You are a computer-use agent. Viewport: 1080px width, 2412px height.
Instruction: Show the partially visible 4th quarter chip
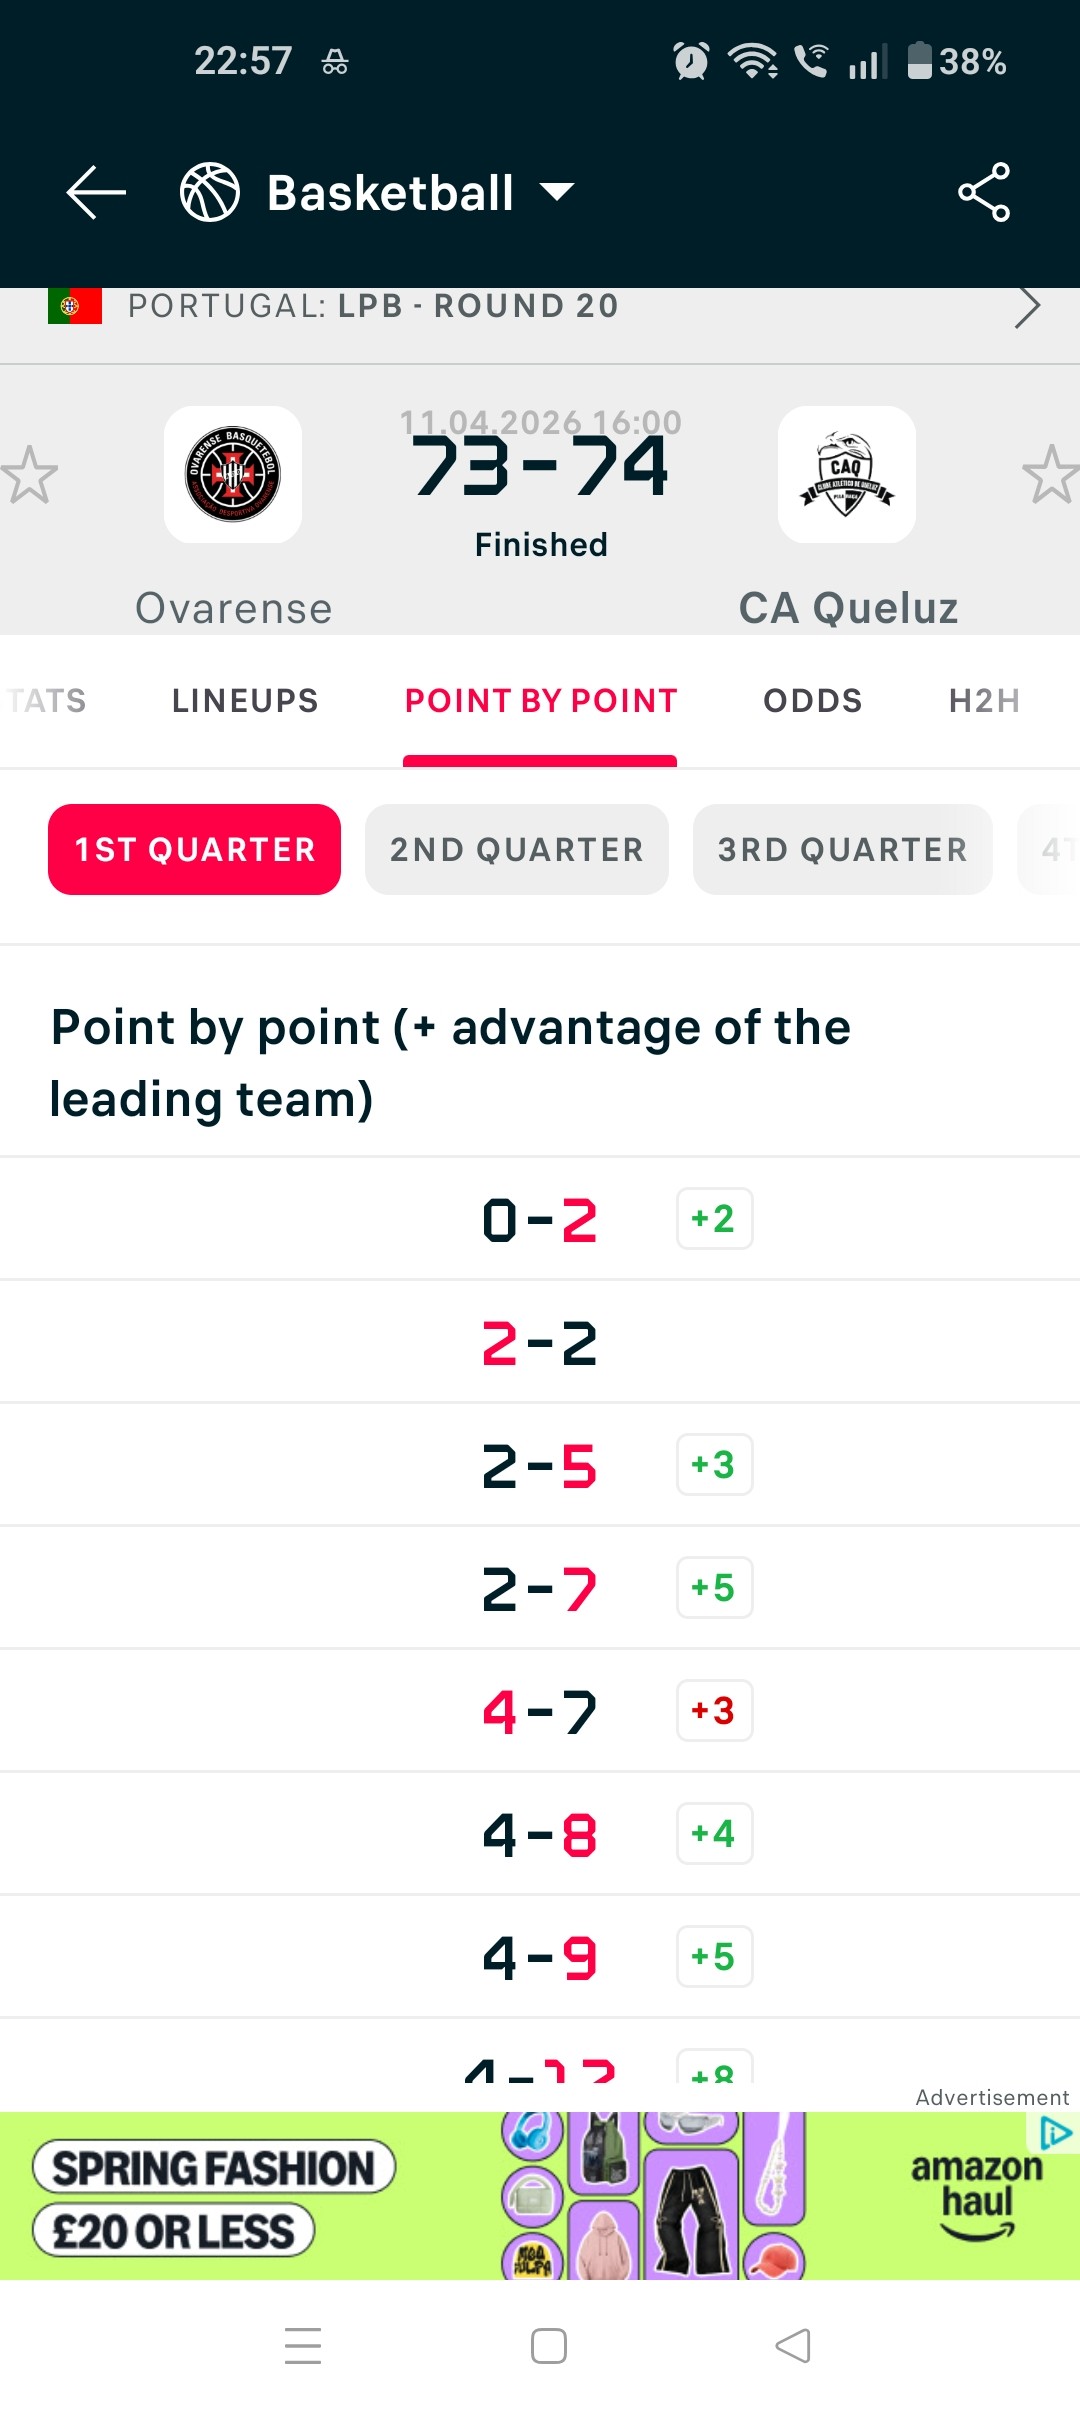(x=1050, y=849)
